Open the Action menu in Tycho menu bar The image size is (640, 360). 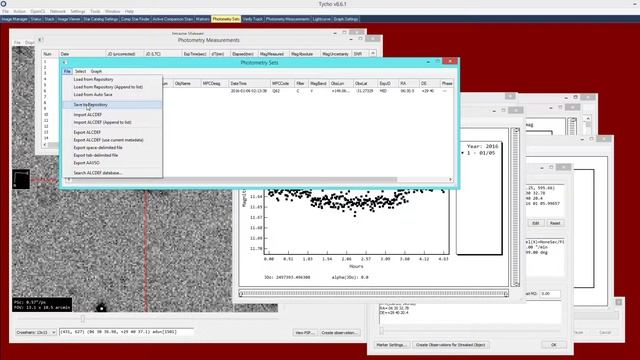coord(20,11)
